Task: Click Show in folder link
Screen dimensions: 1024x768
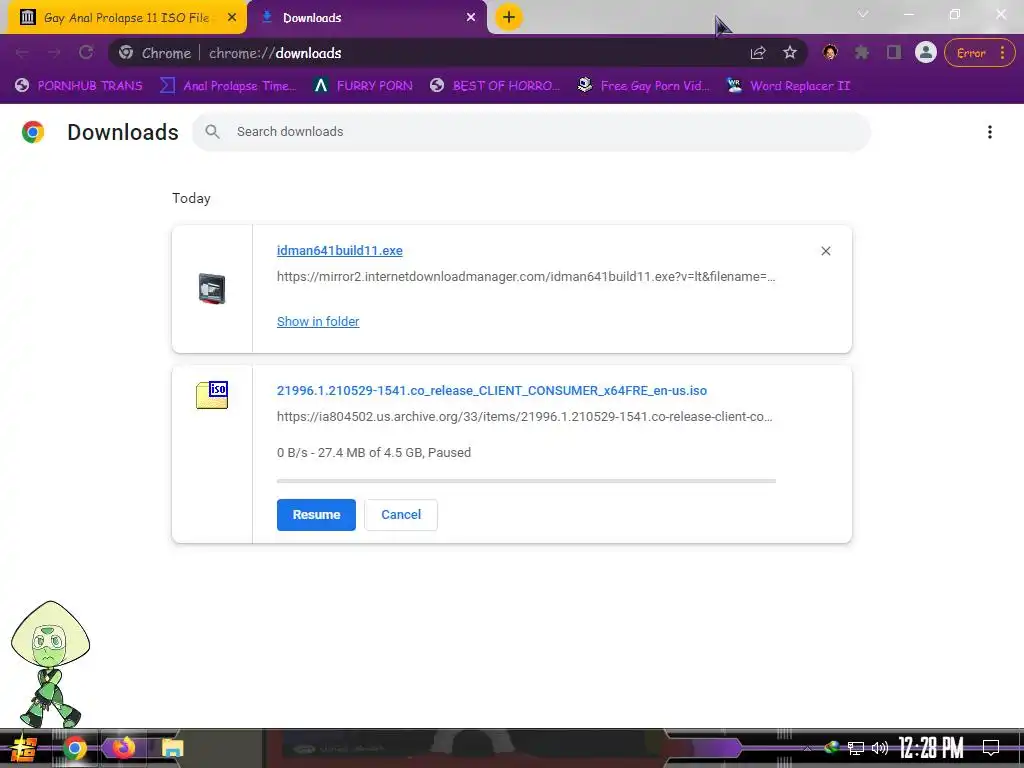Action: click(x=318, y=321)
